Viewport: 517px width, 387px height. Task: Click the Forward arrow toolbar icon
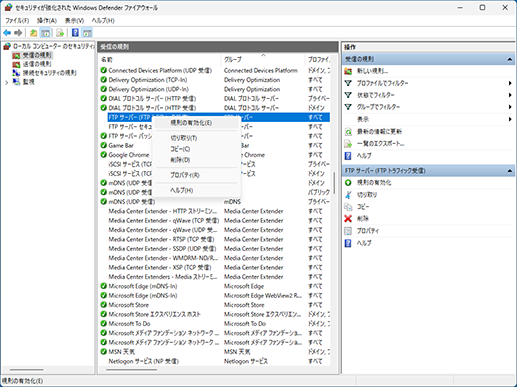pyautogui.click(x=18, y=33)
